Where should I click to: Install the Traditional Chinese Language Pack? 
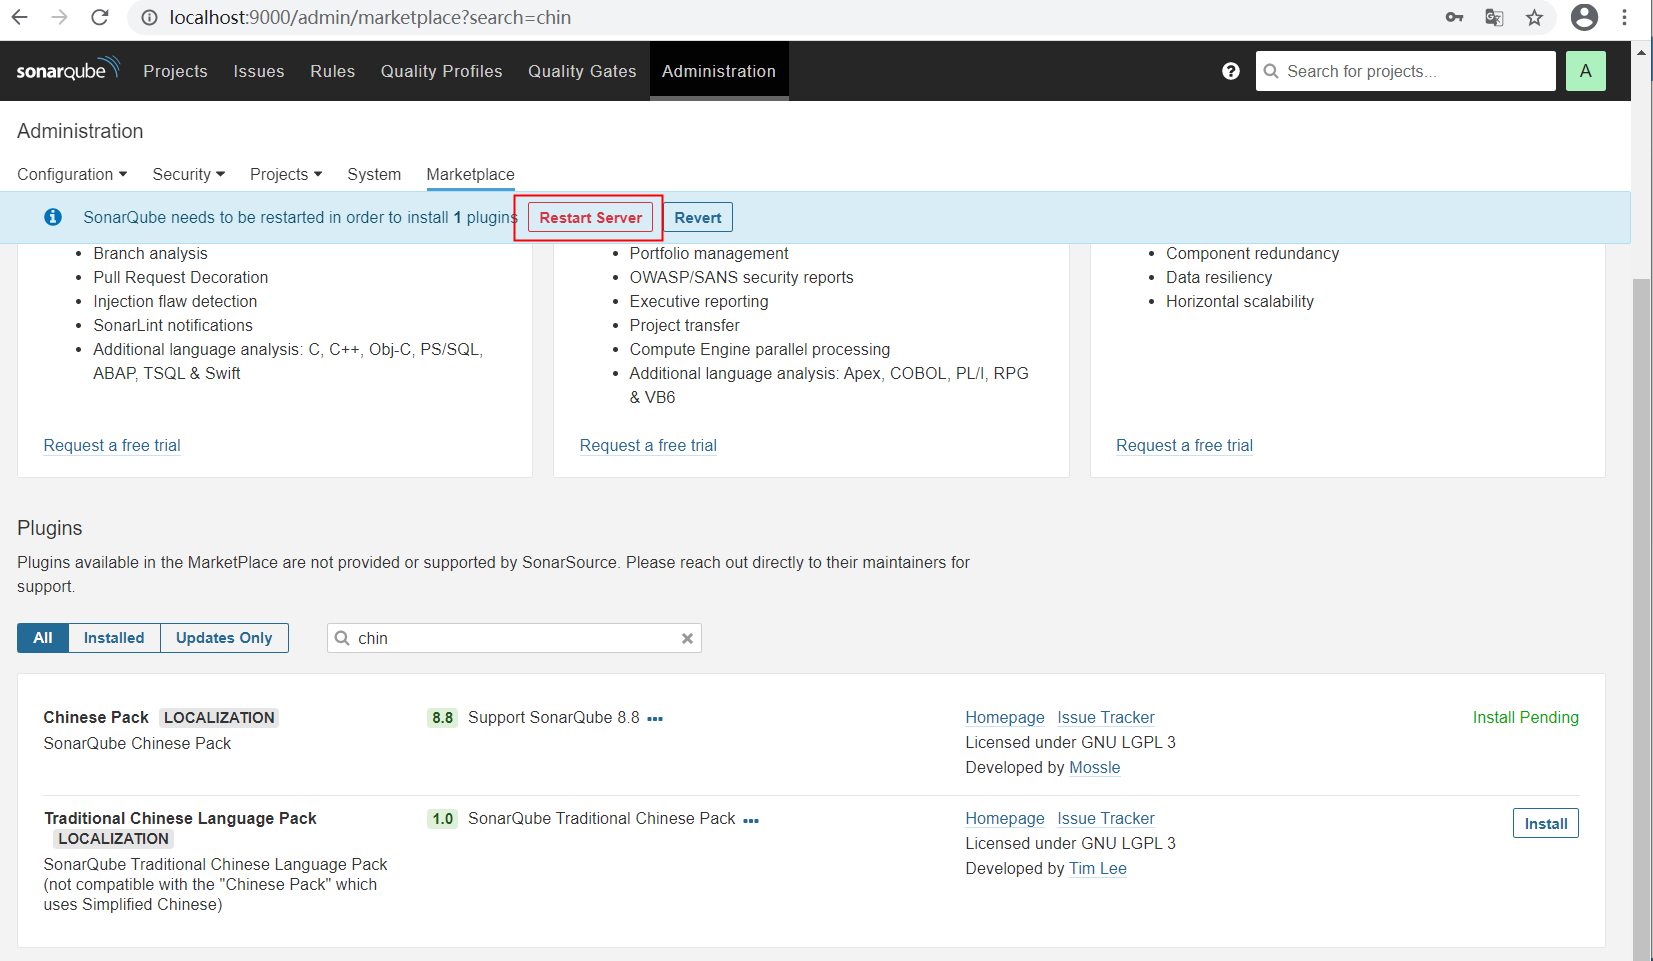pos(1545,823)
